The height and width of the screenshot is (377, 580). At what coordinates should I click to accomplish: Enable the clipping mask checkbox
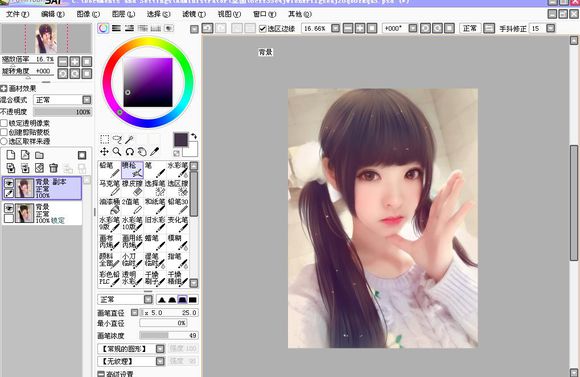coord(4,132)
